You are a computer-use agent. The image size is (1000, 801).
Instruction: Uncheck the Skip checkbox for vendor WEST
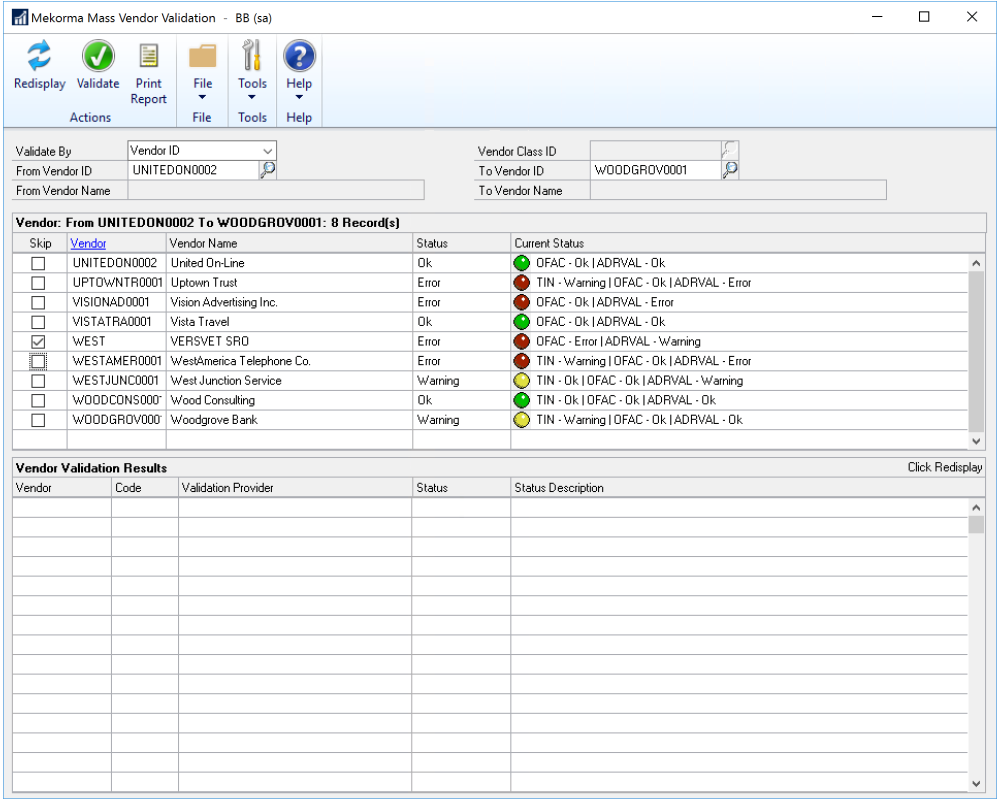tap(38, 342)
